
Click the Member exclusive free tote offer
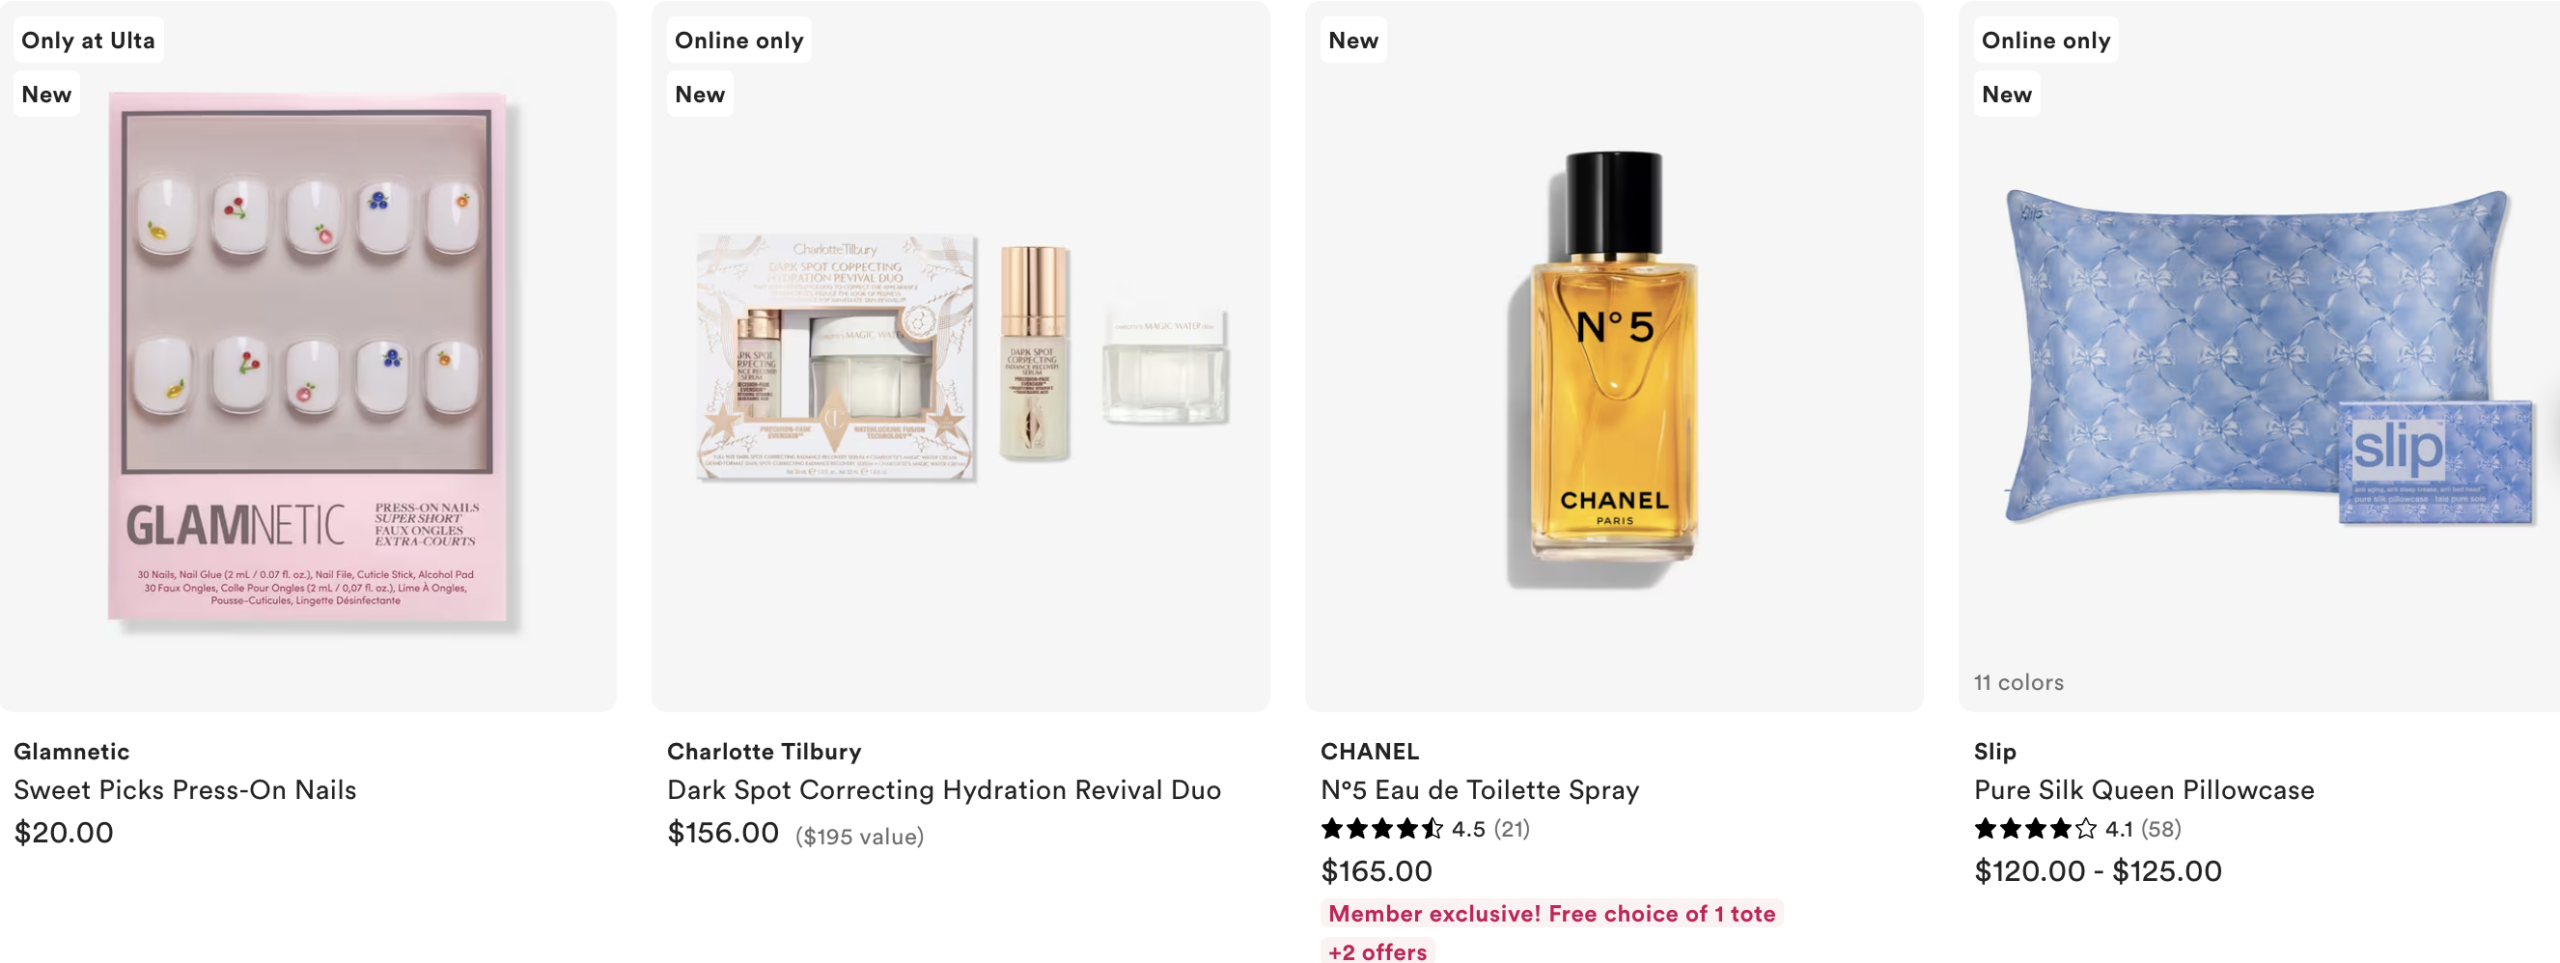pyautogui.click(x=1552, y=913)
